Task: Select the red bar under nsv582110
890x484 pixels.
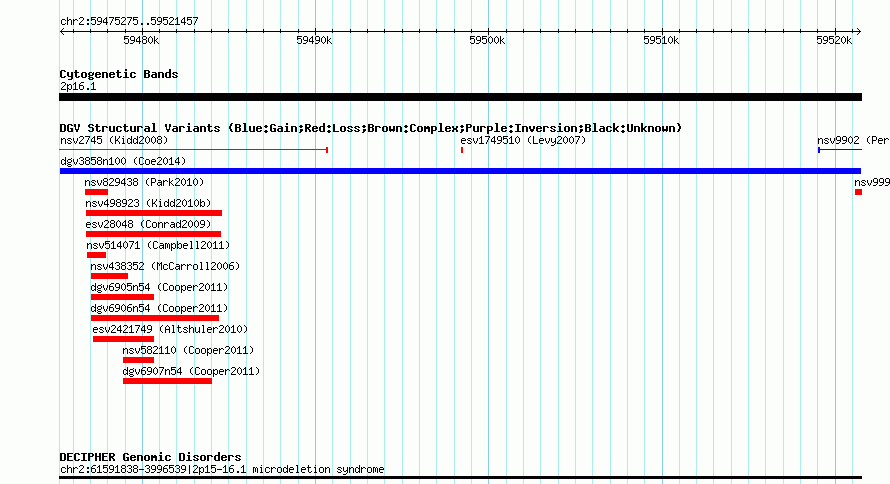Action: pos(138,360)
